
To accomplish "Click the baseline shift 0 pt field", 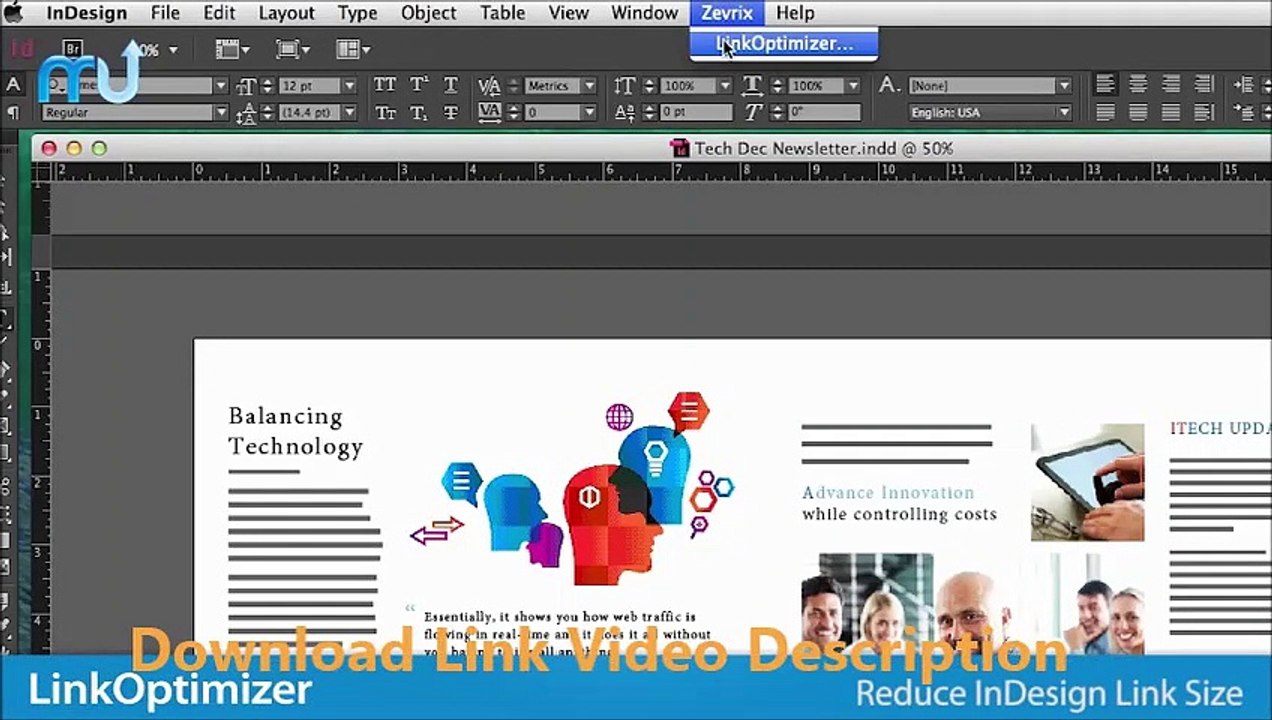I will tap(695, 113).
